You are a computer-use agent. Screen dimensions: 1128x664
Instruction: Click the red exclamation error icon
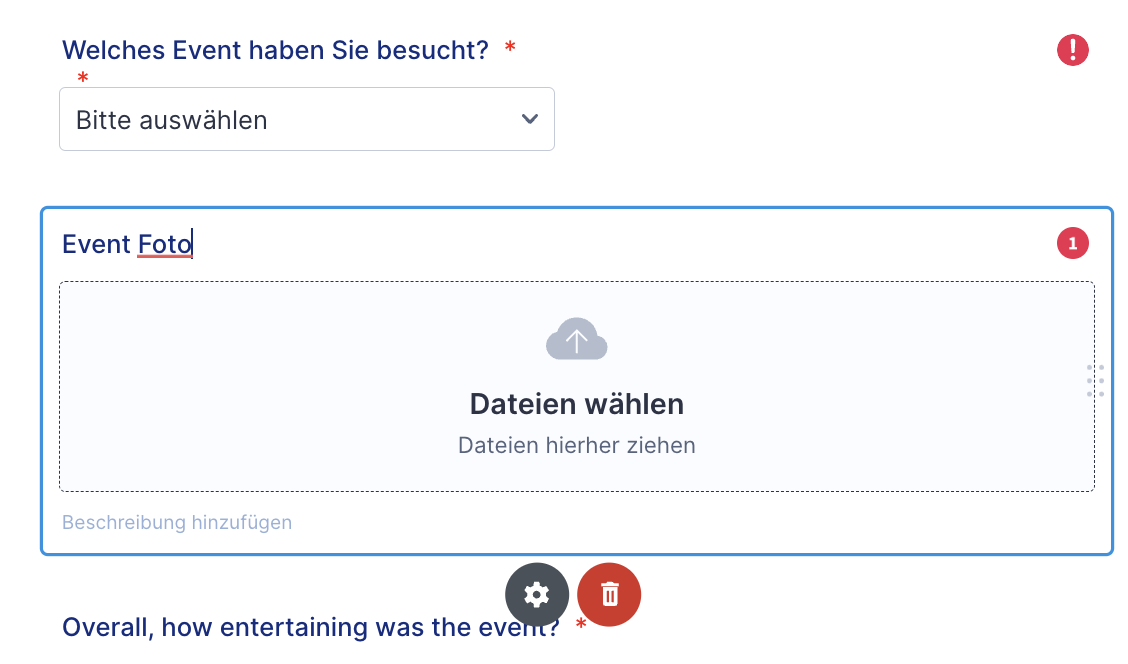point(1073,50)
